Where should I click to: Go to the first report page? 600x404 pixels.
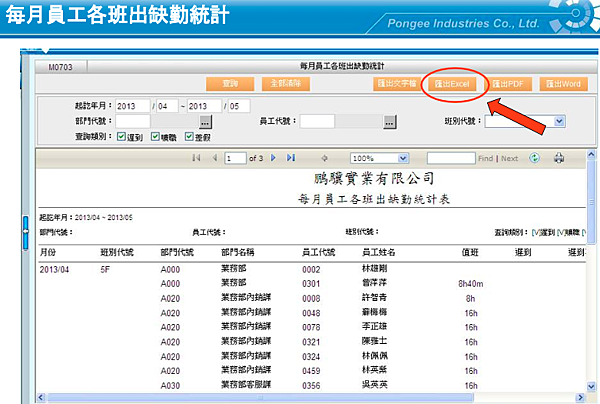(x=197, y=158)
